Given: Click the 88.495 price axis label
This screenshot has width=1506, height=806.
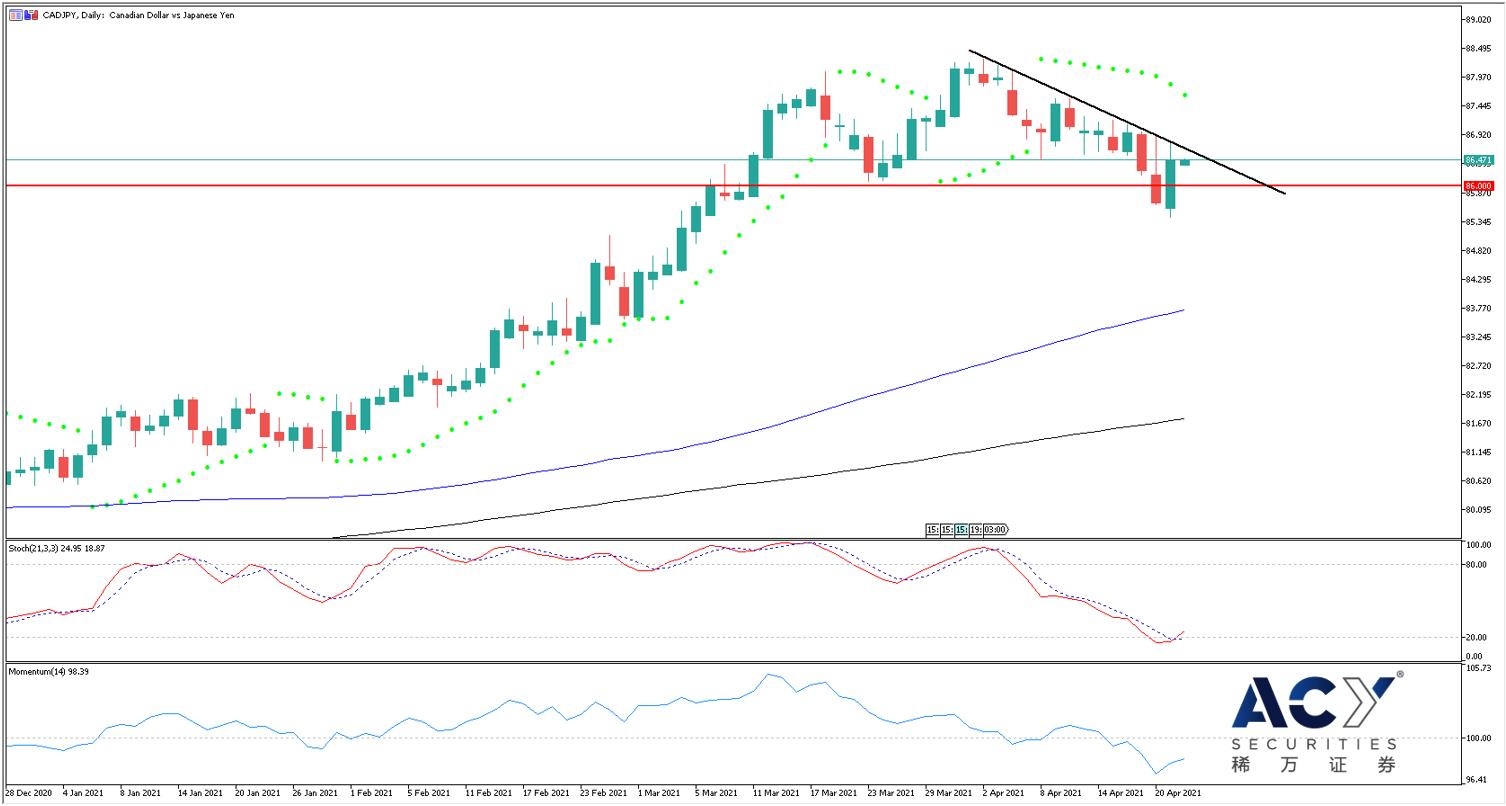Looking at the screenshot, I should point(1478,49).
